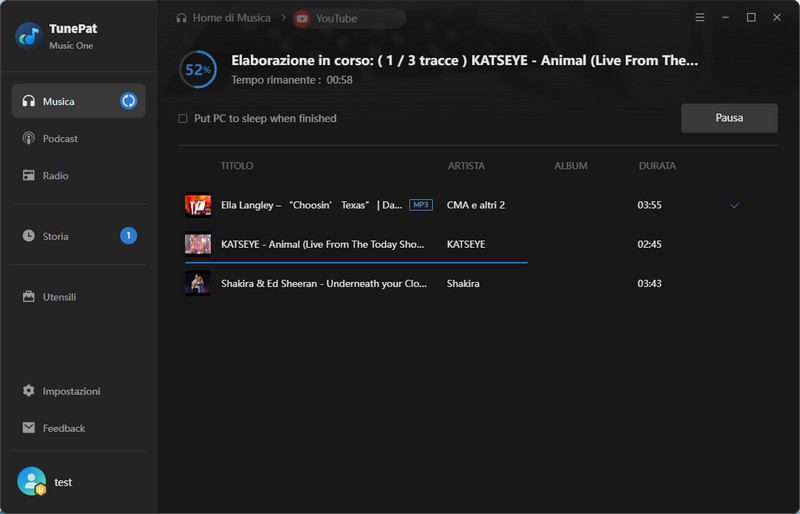Click the KATSEYE artist cell
Screen dimensions: 800x514
466,244
